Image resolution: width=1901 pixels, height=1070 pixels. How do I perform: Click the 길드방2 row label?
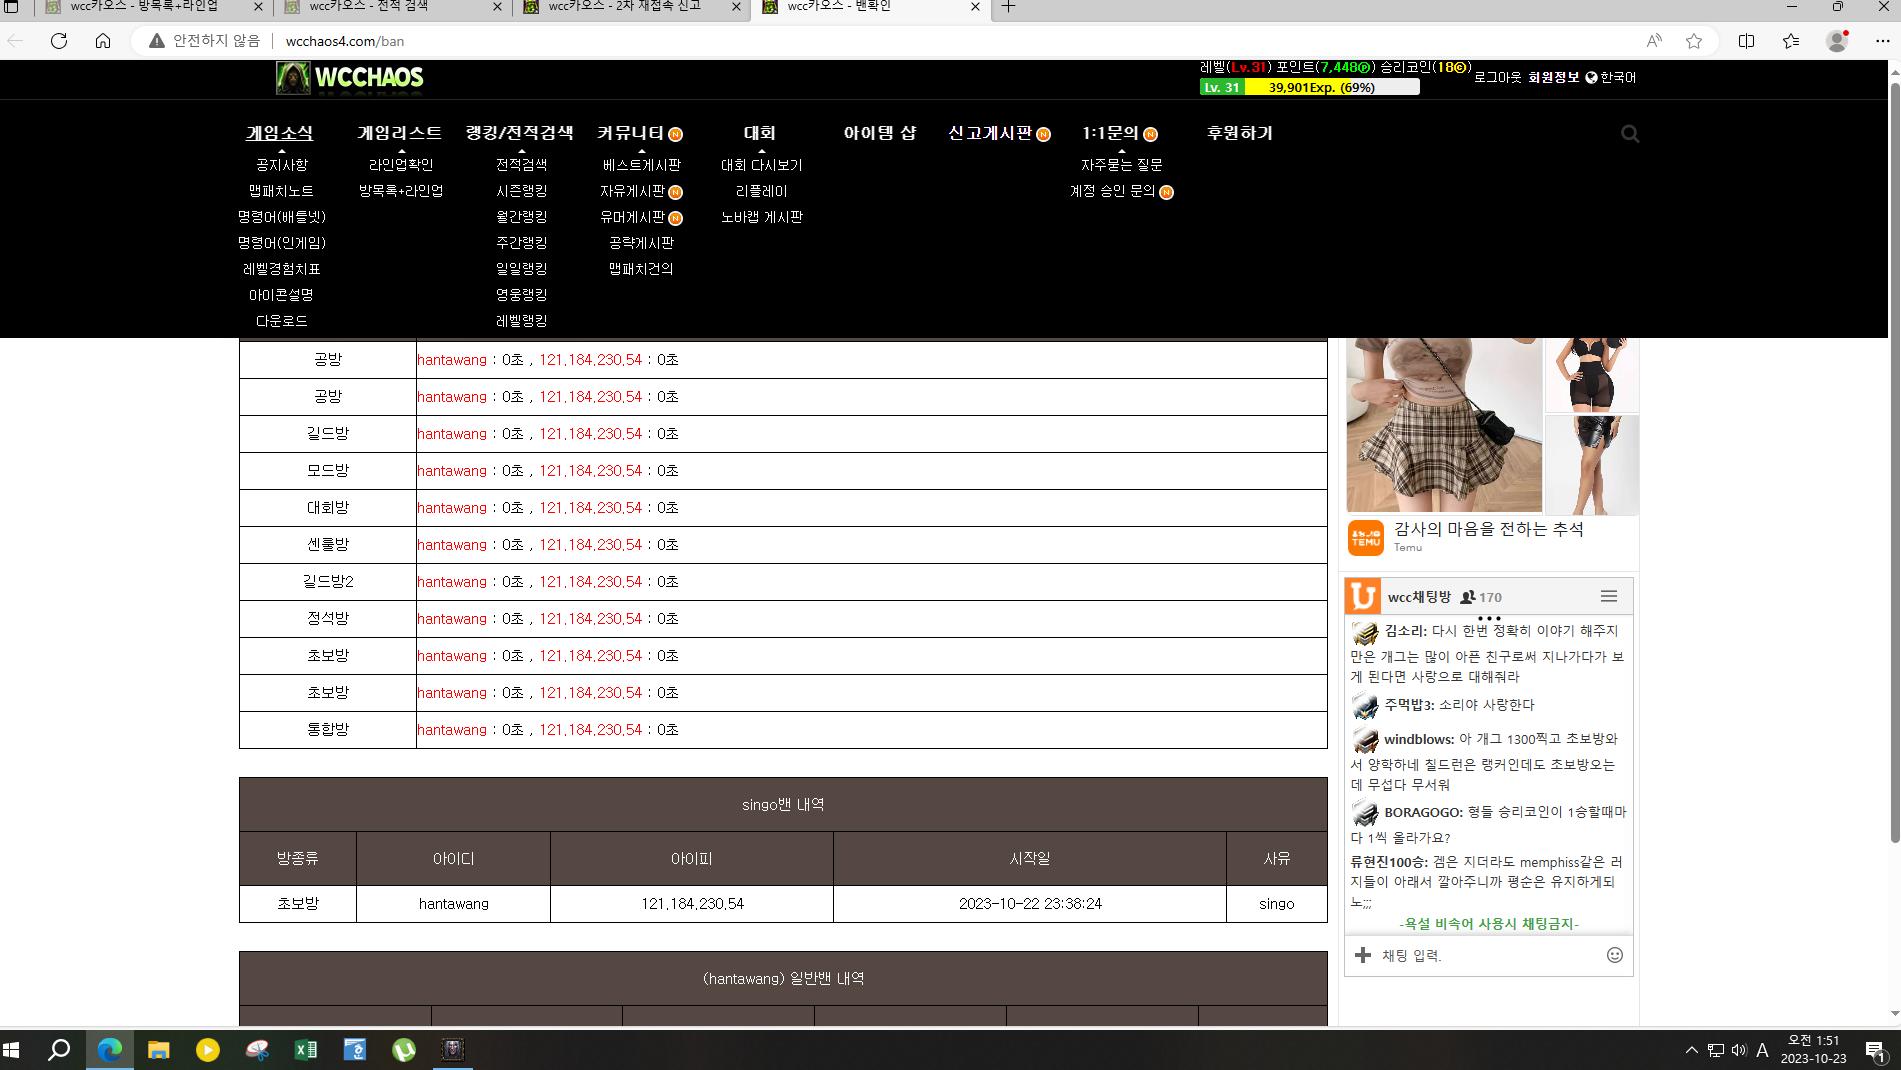coord(328,582)
